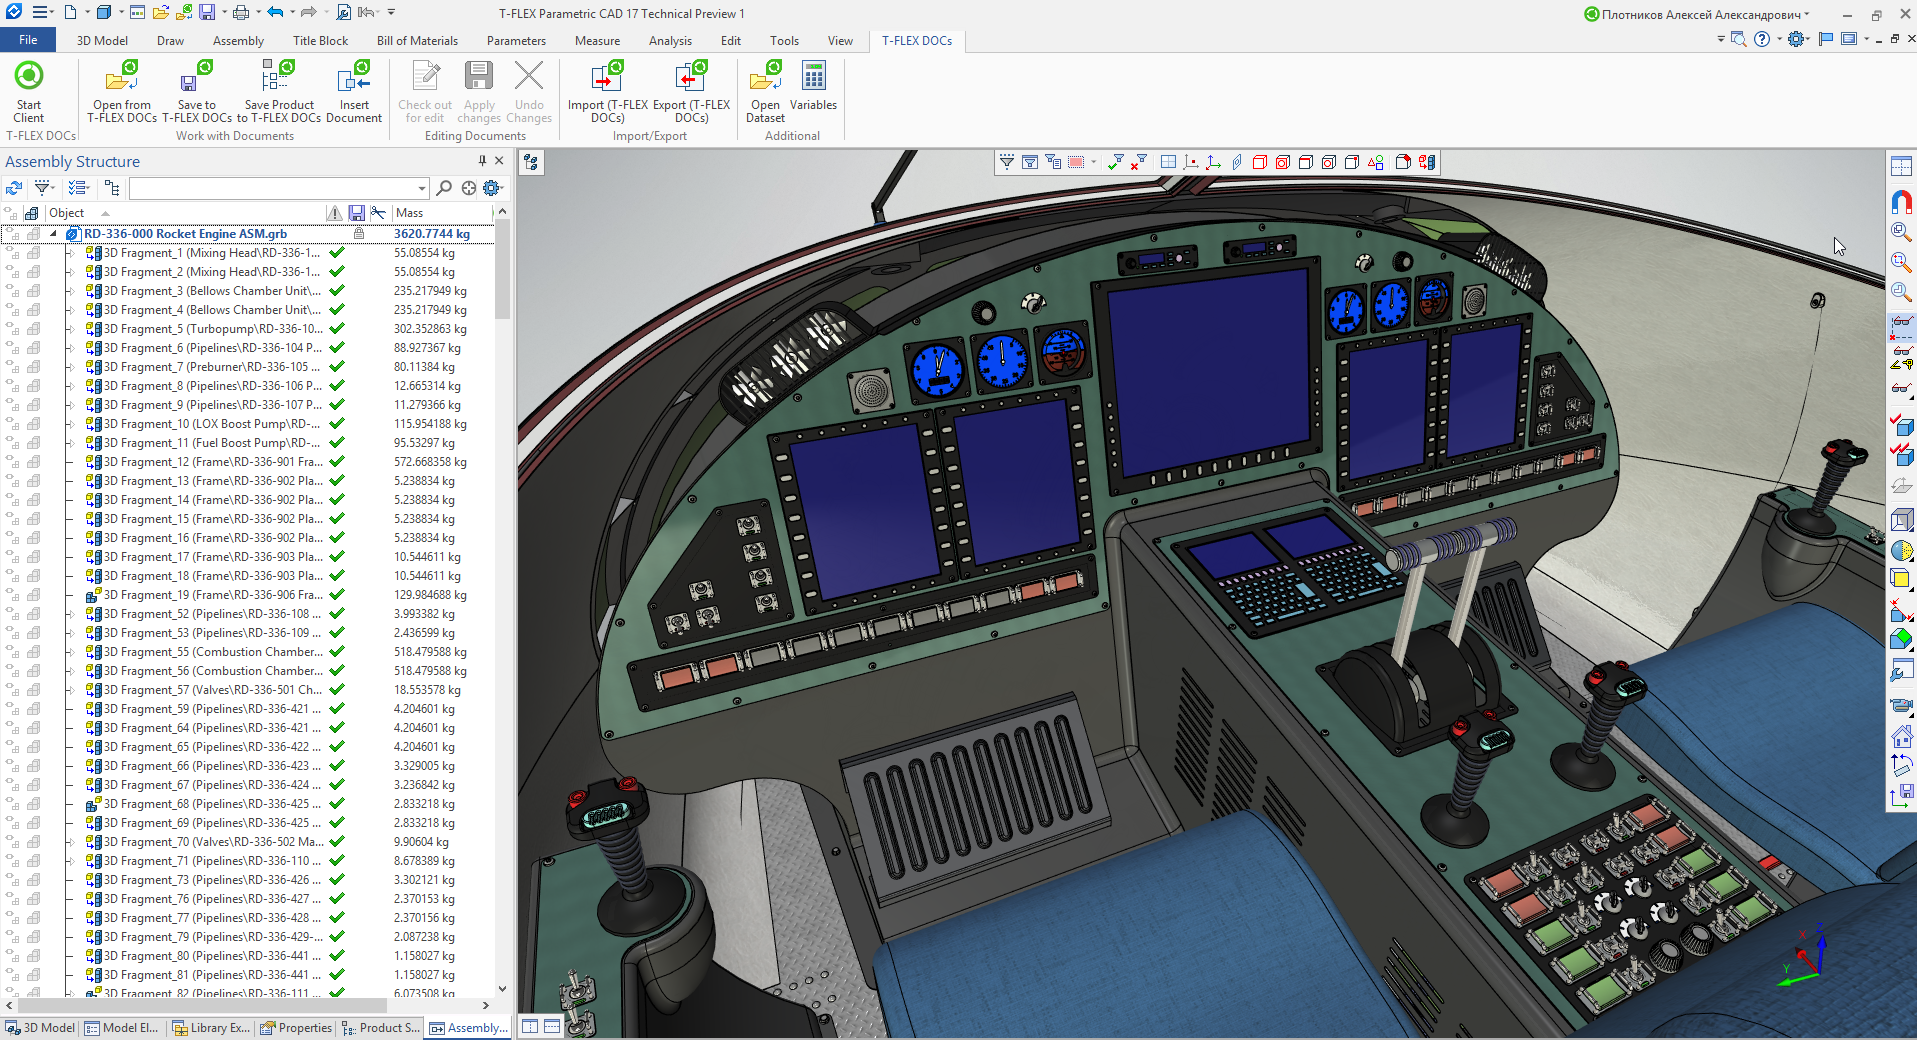1917x1040 pixels.
Task: Sort the tree by the Mass column header
Action: click(x=410, y=213)
